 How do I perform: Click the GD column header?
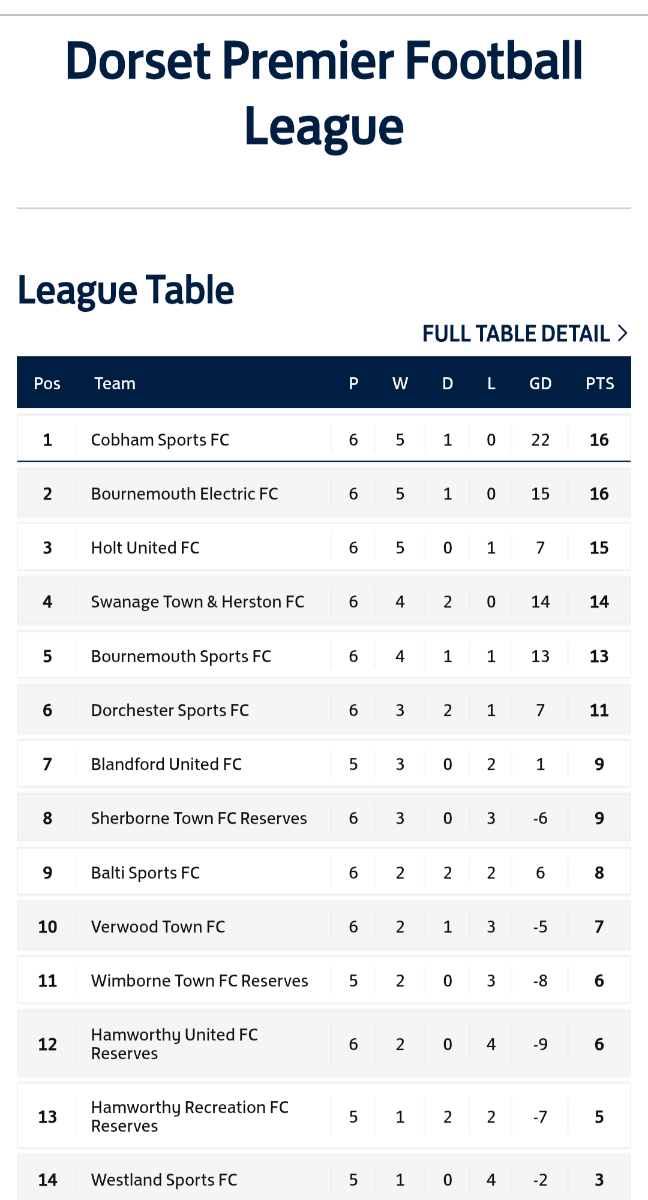click(x=540, y=383)
